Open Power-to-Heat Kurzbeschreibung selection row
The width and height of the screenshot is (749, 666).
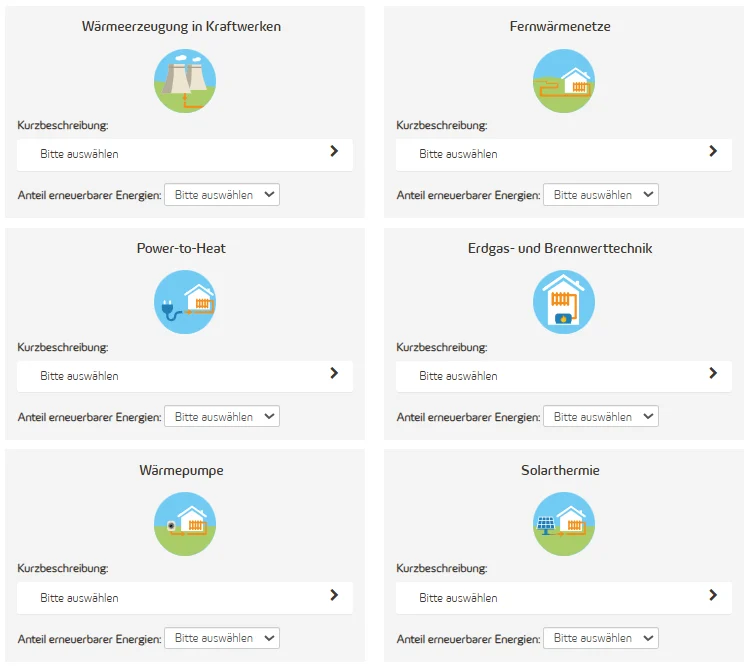(x=185, y=376)
